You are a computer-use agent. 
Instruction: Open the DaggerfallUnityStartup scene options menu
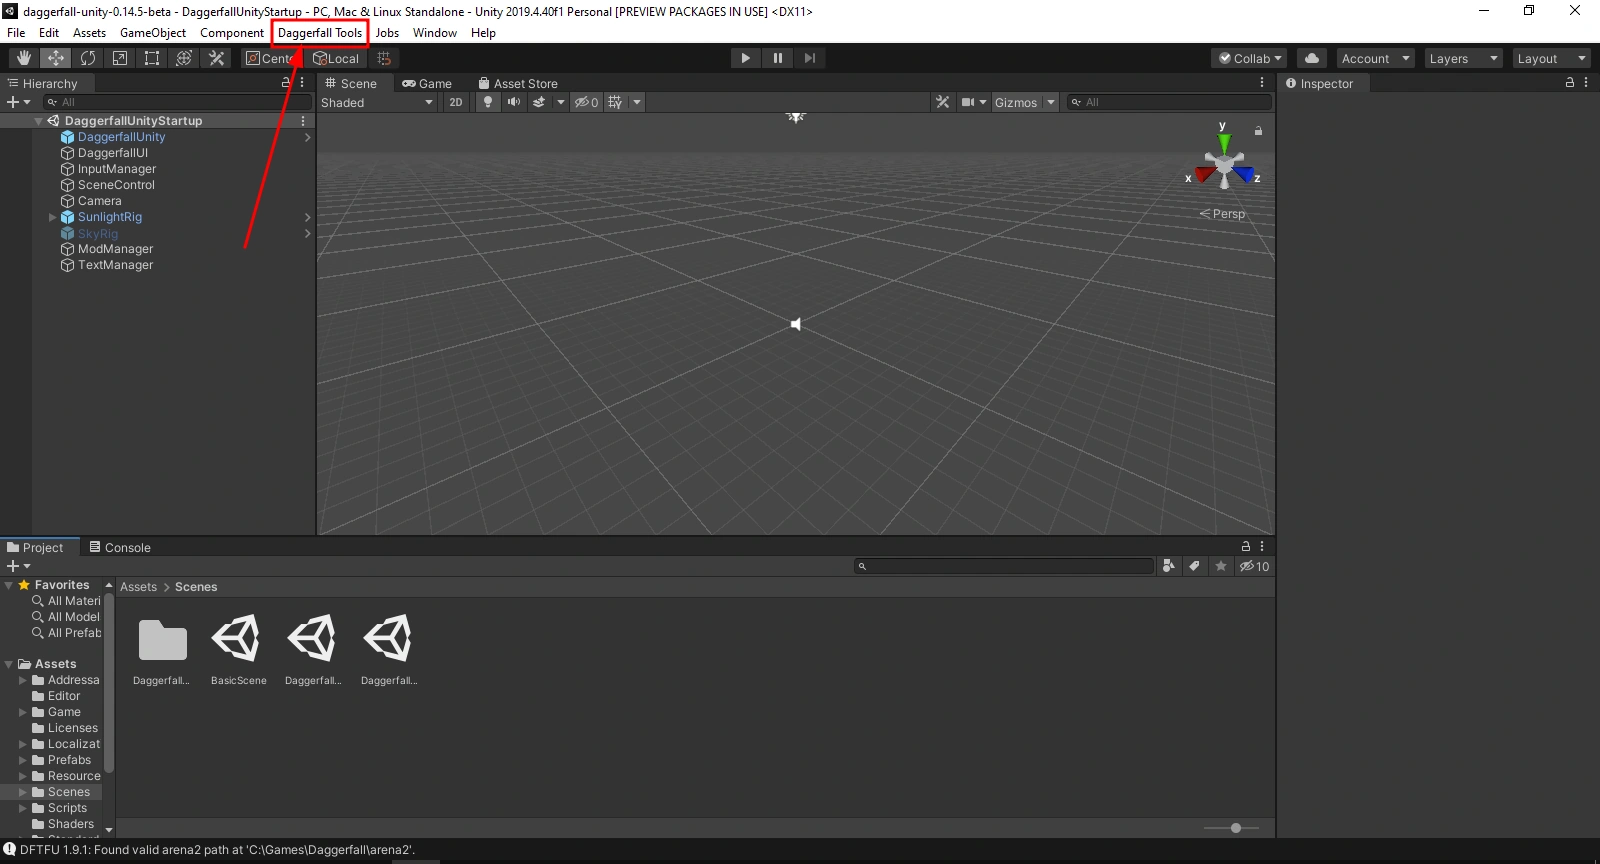pyautogui.click(x=303, y=121)
